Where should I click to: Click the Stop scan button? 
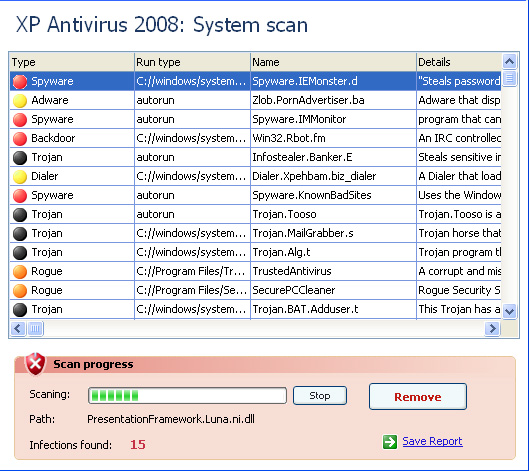tap(320, 395)
